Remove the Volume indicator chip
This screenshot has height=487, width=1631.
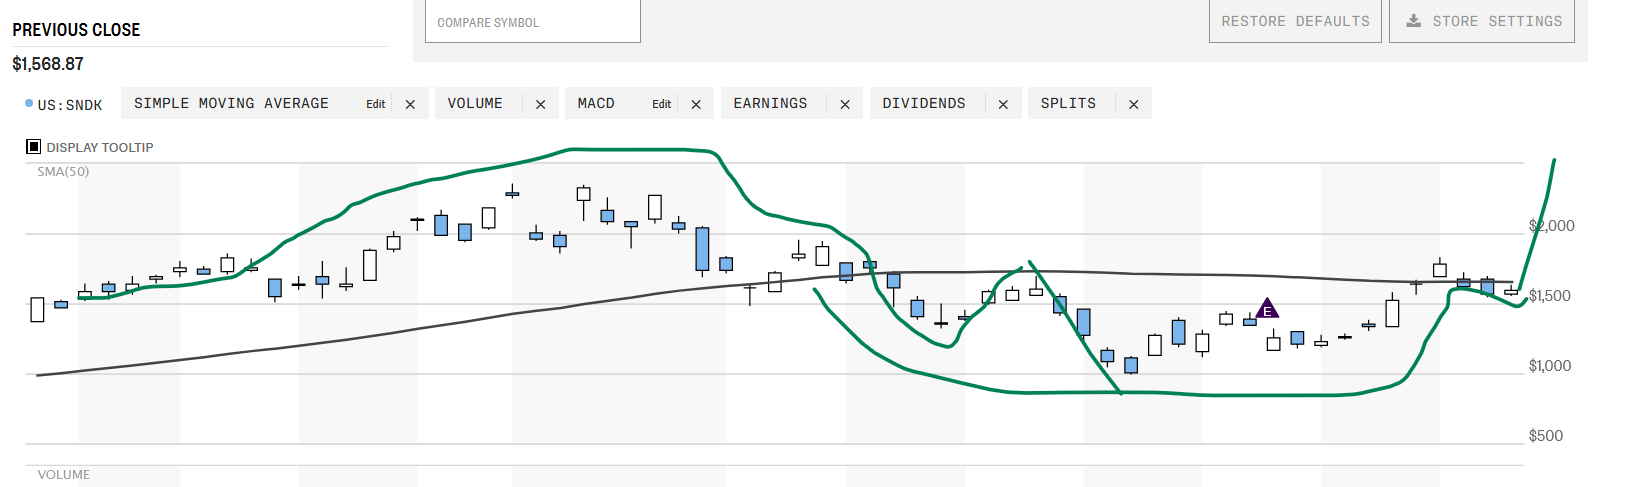[541, 104]
